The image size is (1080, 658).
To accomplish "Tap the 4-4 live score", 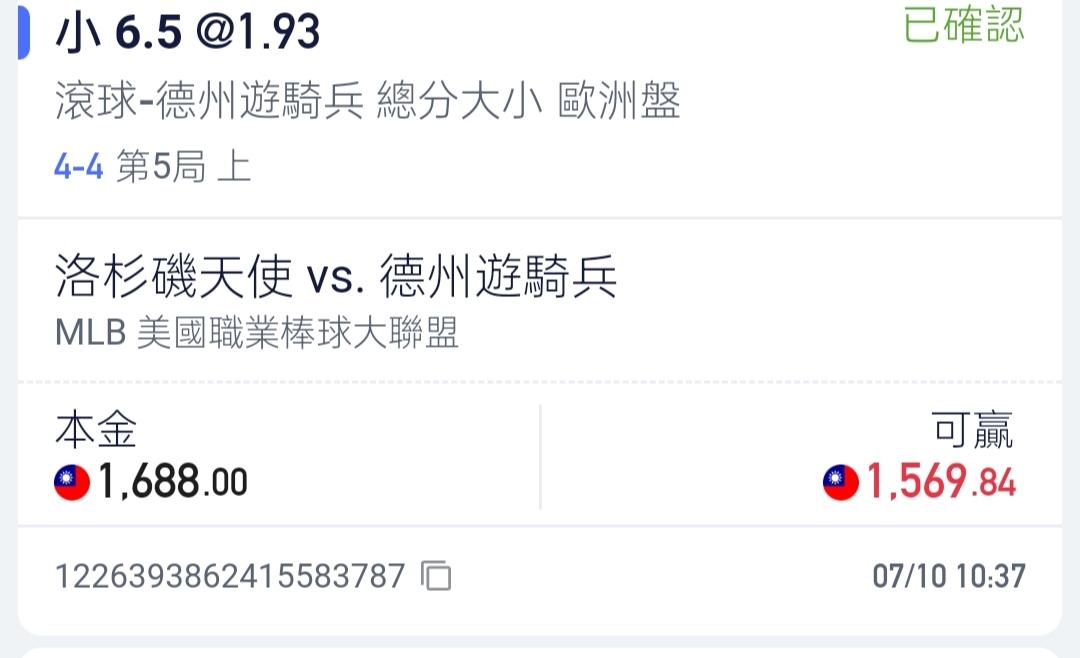I will click(79, 167).
